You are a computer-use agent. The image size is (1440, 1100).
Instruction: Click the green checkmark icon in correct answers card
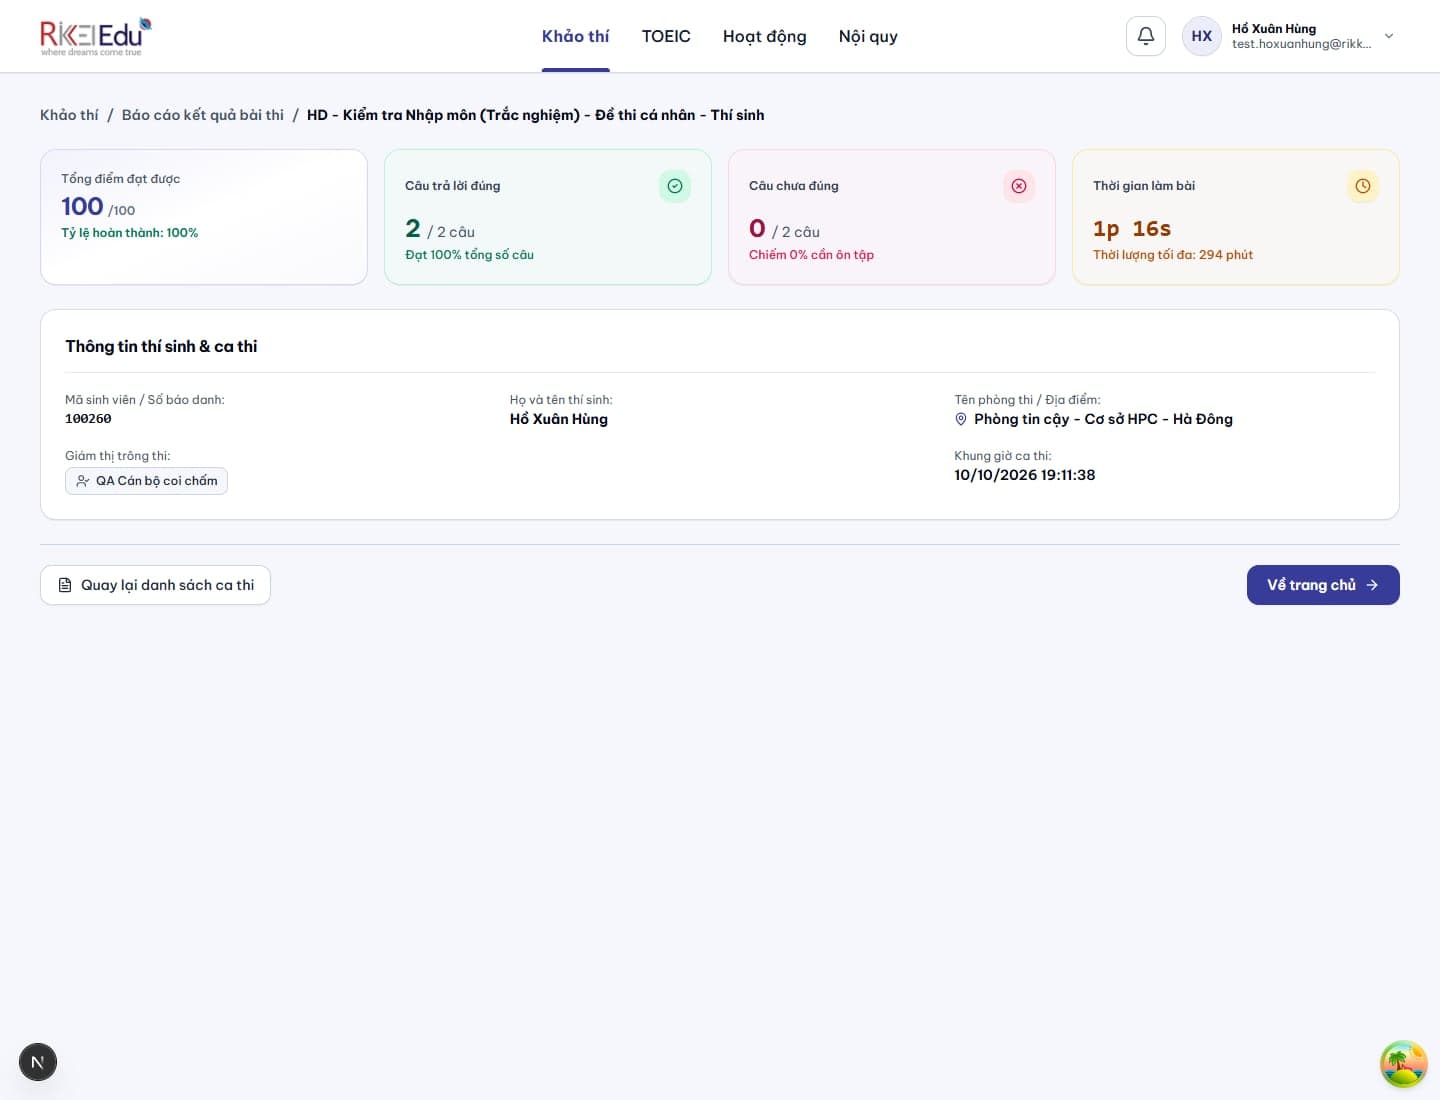675,186
